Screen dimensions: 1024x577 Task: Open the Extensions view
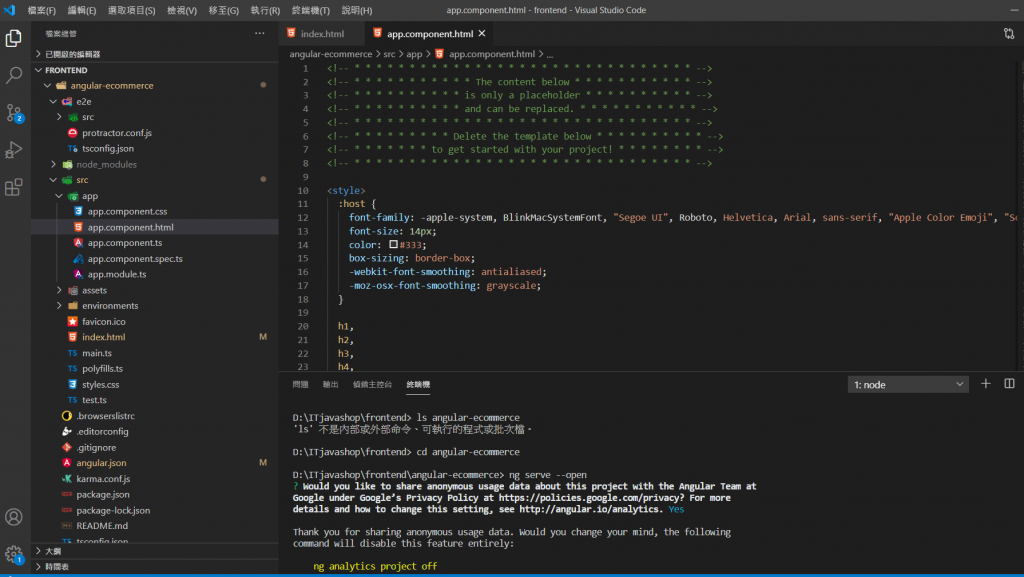[x=14, y=187]
